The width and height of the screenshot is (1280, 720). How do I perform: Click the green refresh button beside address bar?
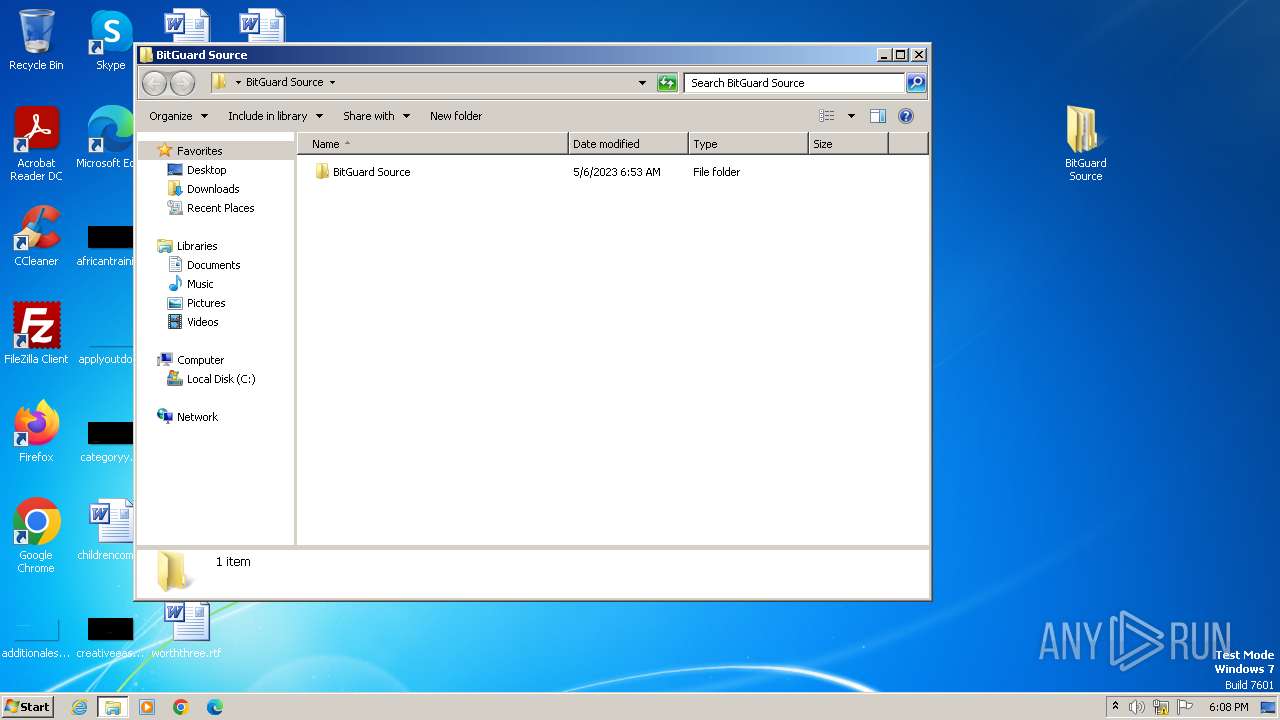pos(667,83)
